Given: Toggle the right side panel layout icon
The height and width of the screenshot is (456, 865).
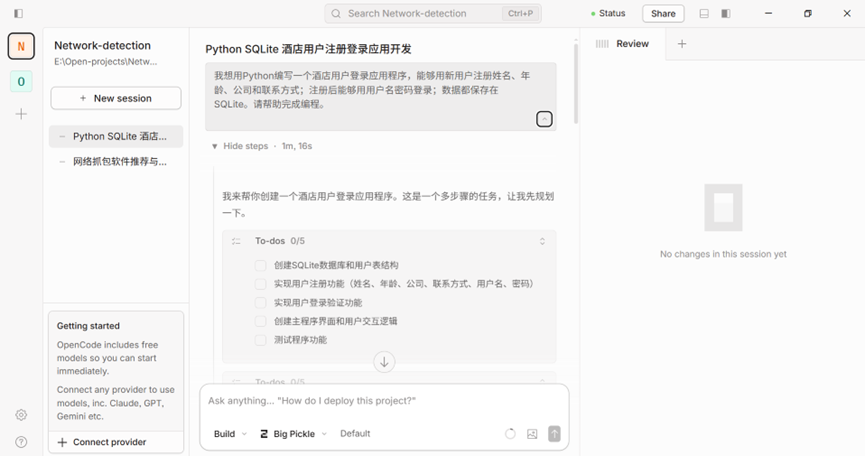Looking at the screenshot, I should (x=725, y=14).
